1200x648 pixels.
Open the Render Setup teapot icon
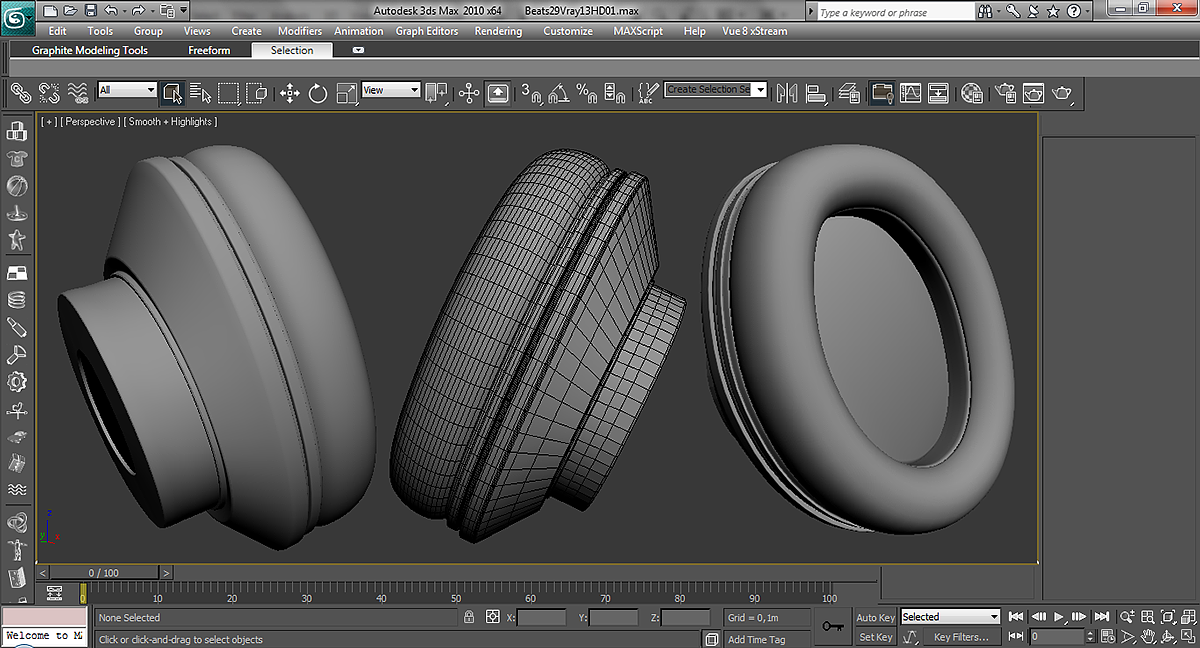point(1006,93)
